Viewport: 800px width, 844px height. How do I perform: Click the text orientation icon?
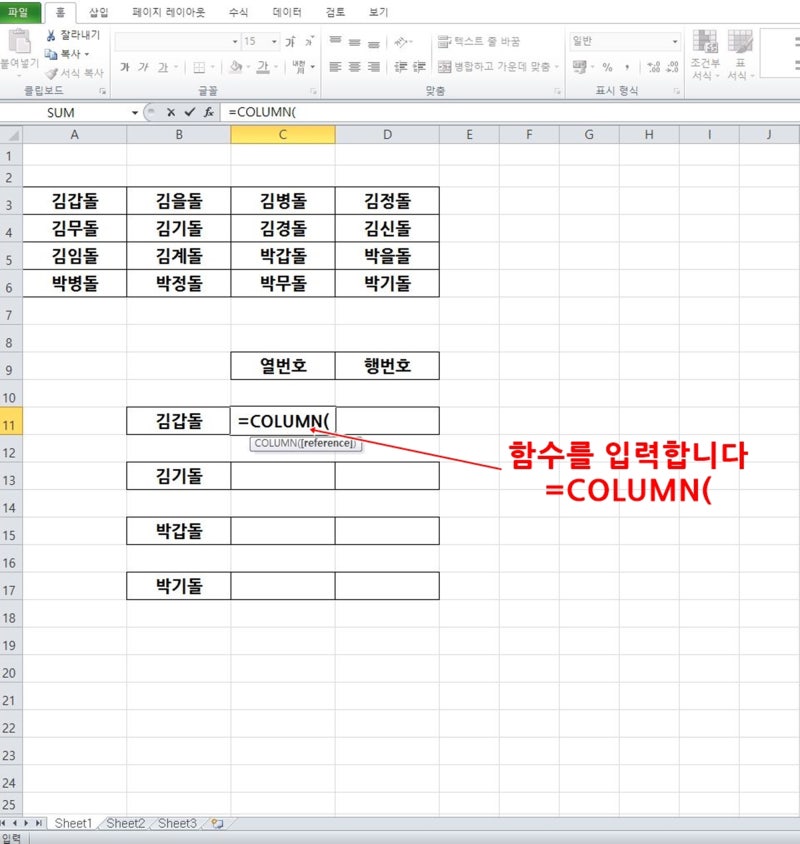coord(402,41)
